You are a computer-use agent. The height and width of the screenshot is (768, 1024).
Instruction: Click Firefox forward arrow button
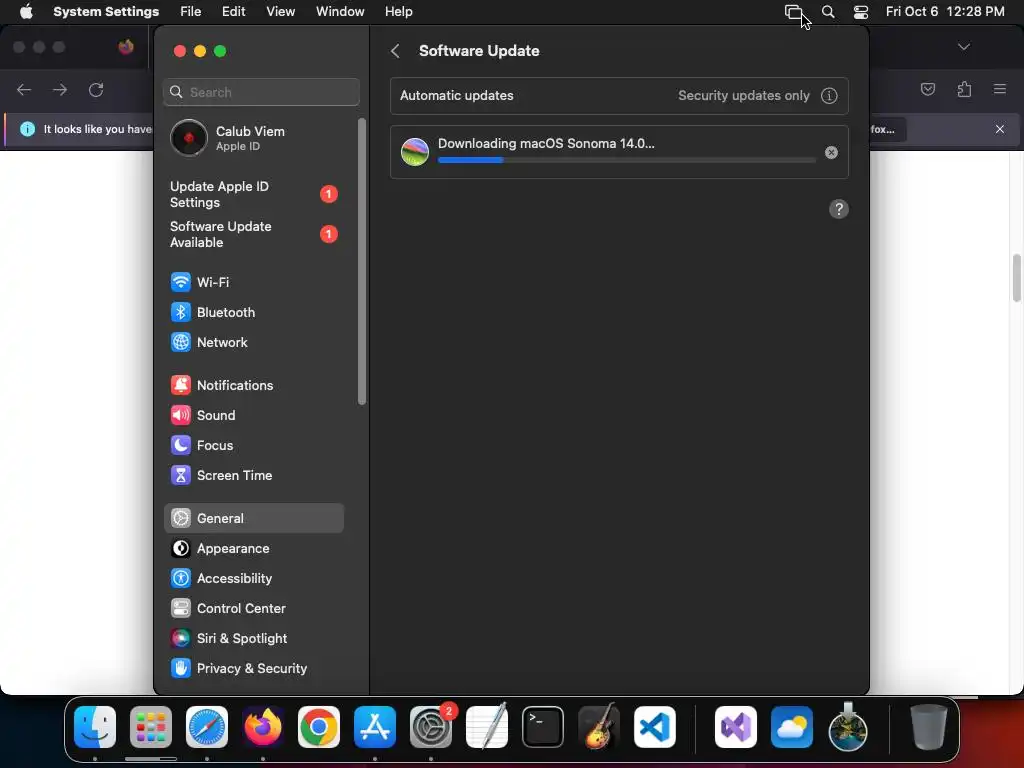coord(60,90)
